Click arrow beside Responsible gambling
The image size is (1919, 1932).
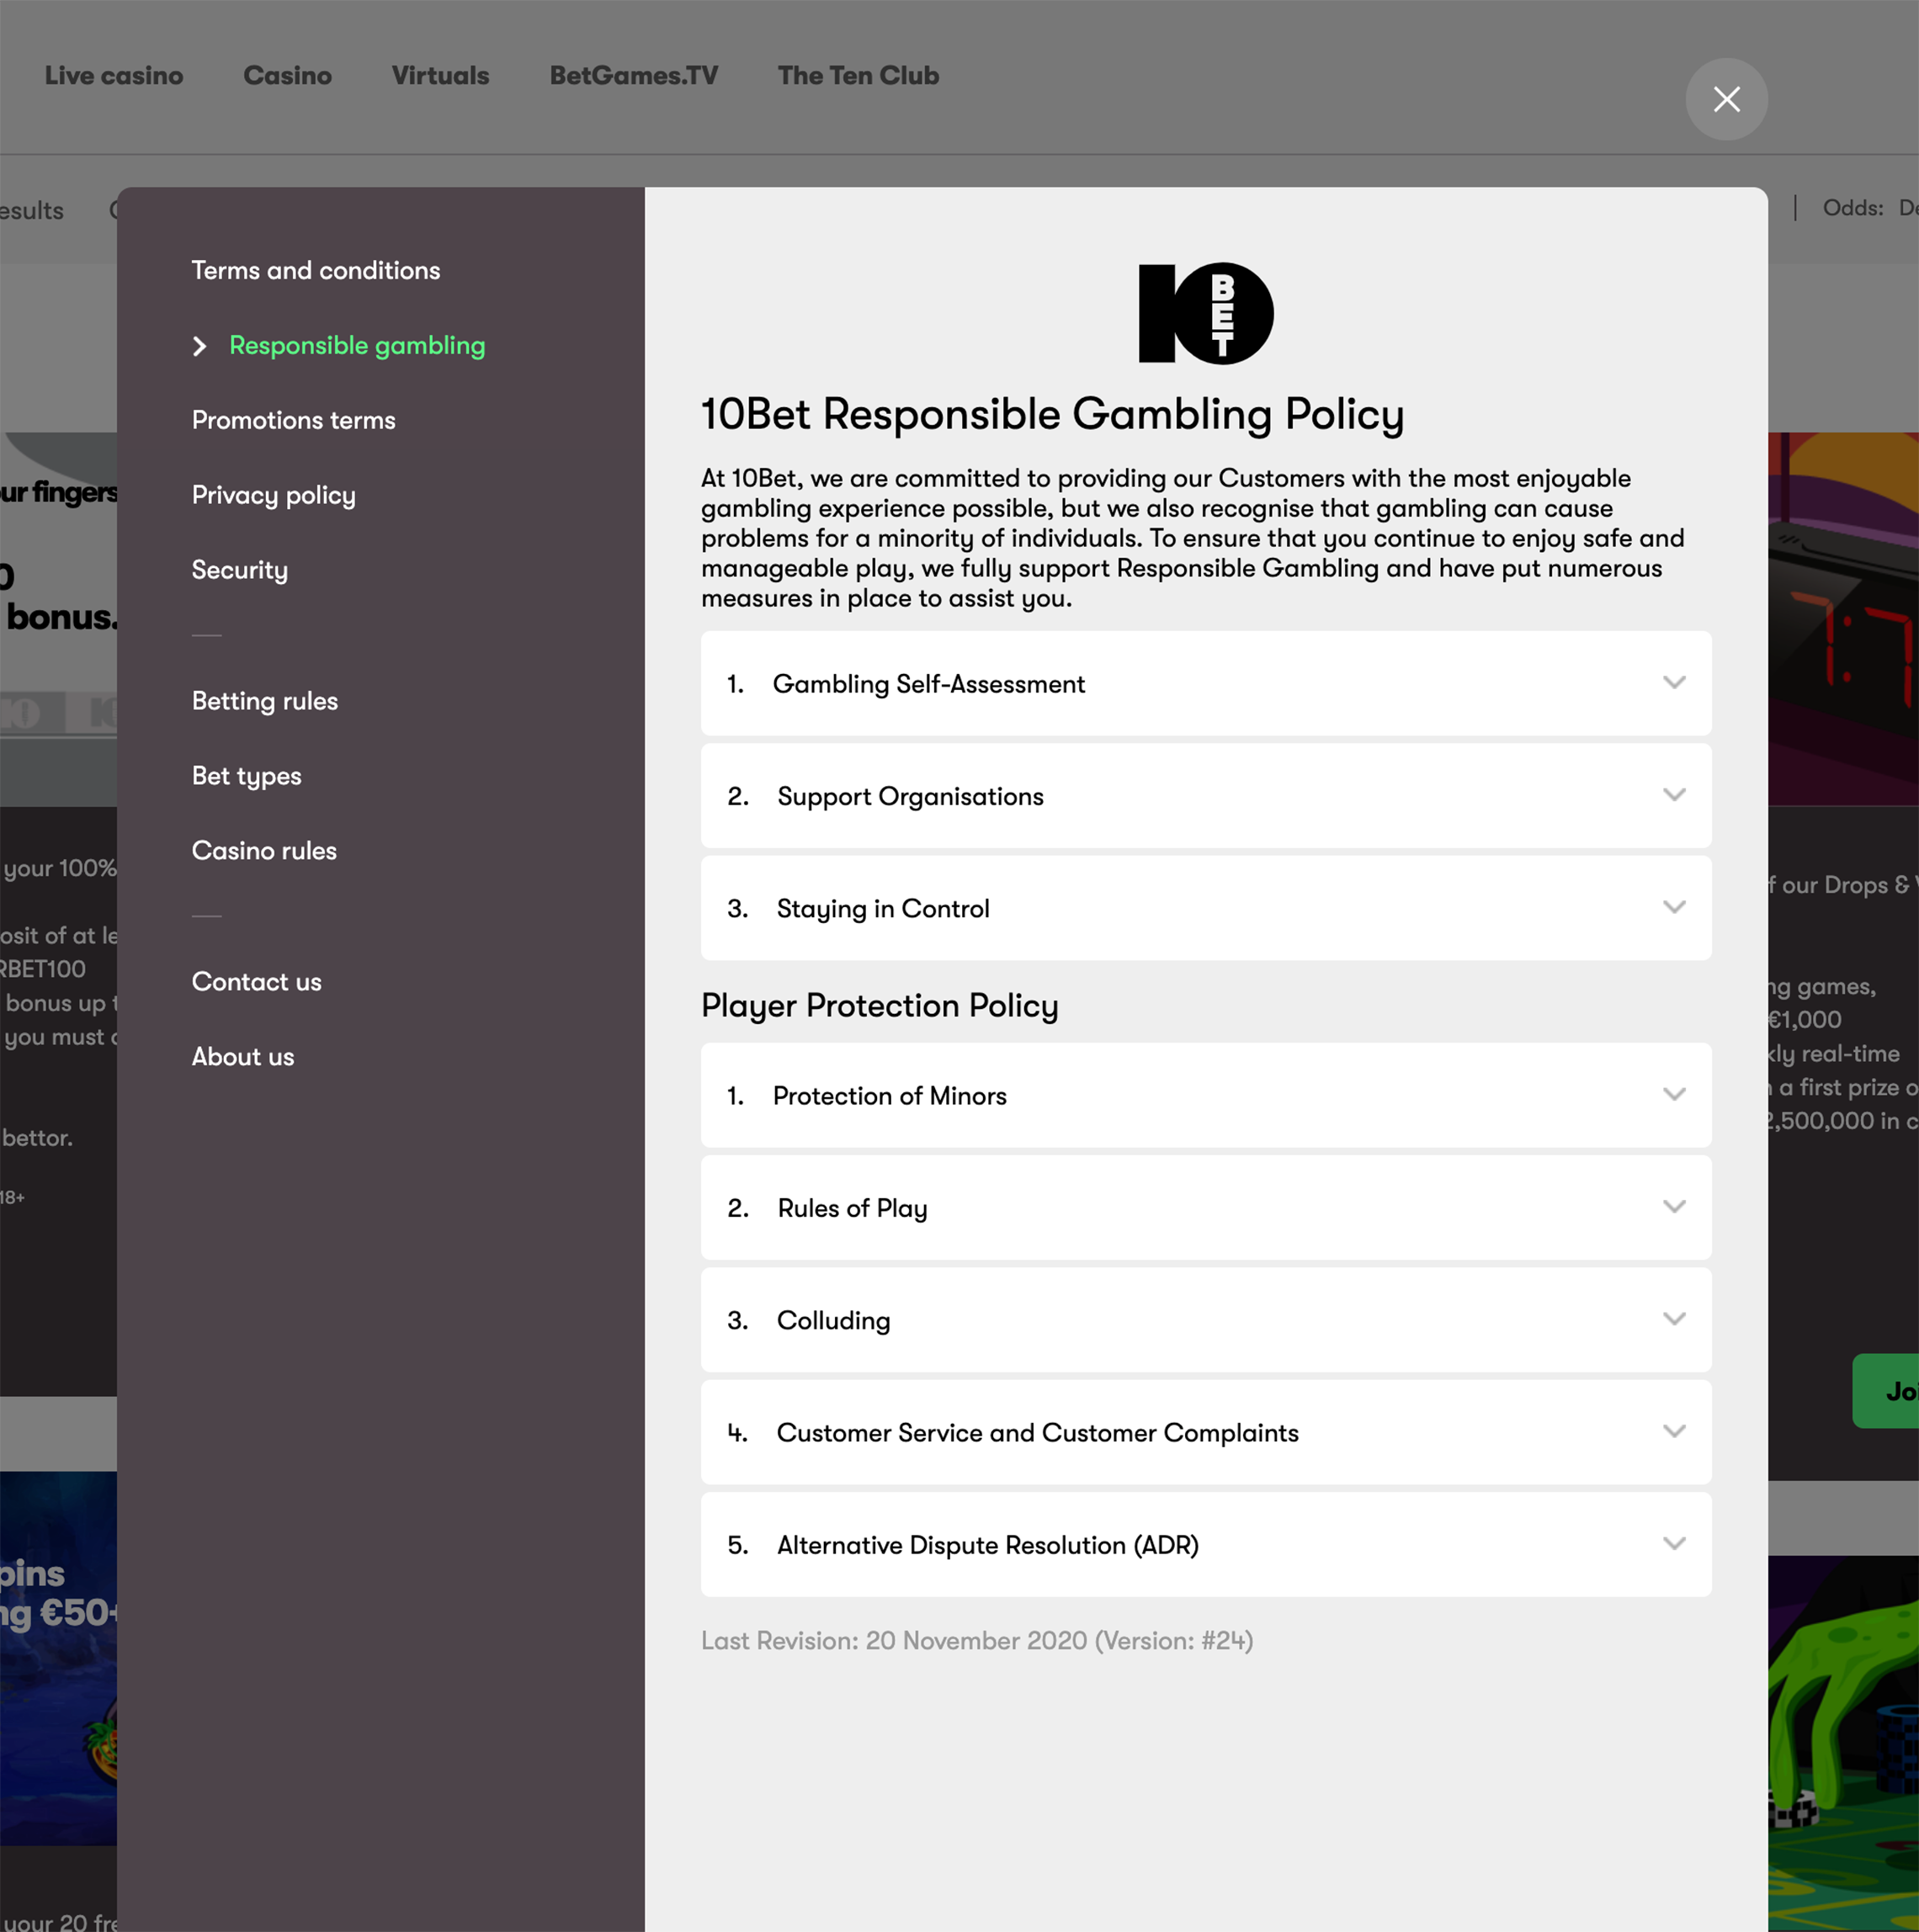pyautogui.click(x=200, y=346)
